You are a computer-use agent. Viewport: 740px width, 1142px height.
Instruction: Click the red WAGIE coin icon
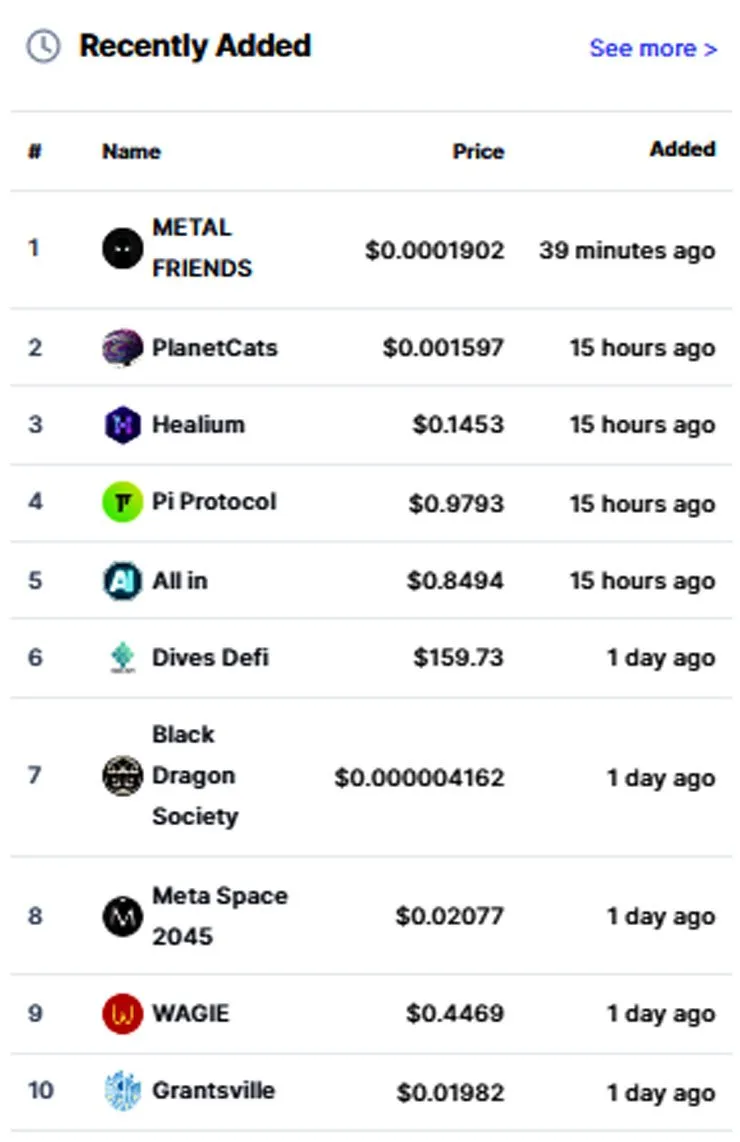tap(122, 1014)
